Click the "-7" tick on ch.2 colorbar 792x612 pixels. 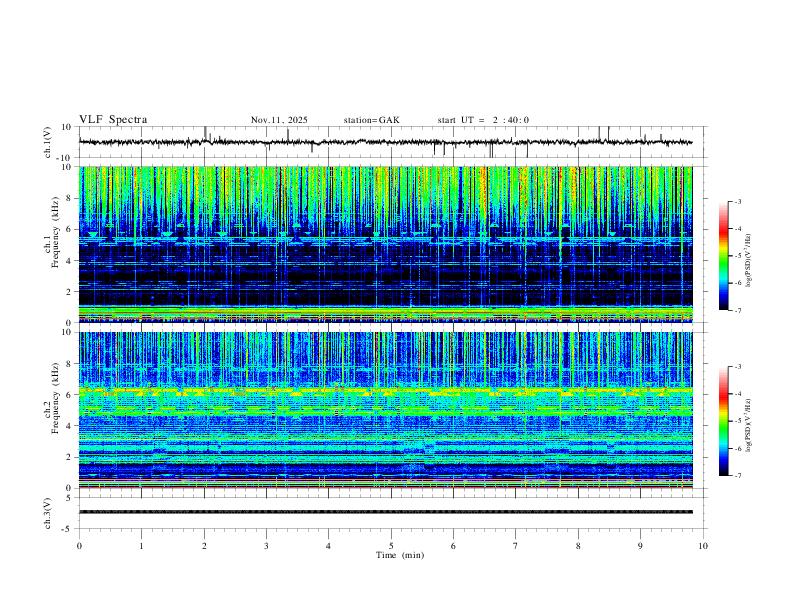pyautogui.click(x=737, y=476)
